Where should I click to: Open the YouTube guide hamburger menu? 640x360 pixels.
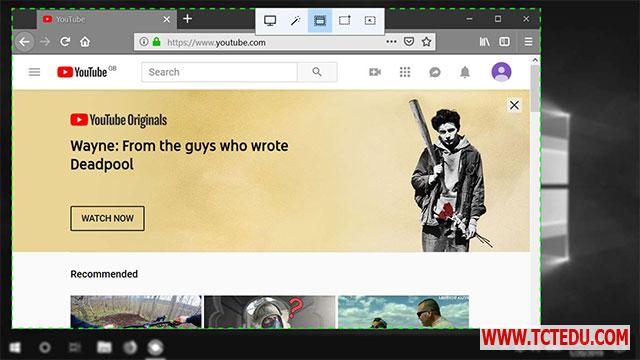click(x=34, y=72)
